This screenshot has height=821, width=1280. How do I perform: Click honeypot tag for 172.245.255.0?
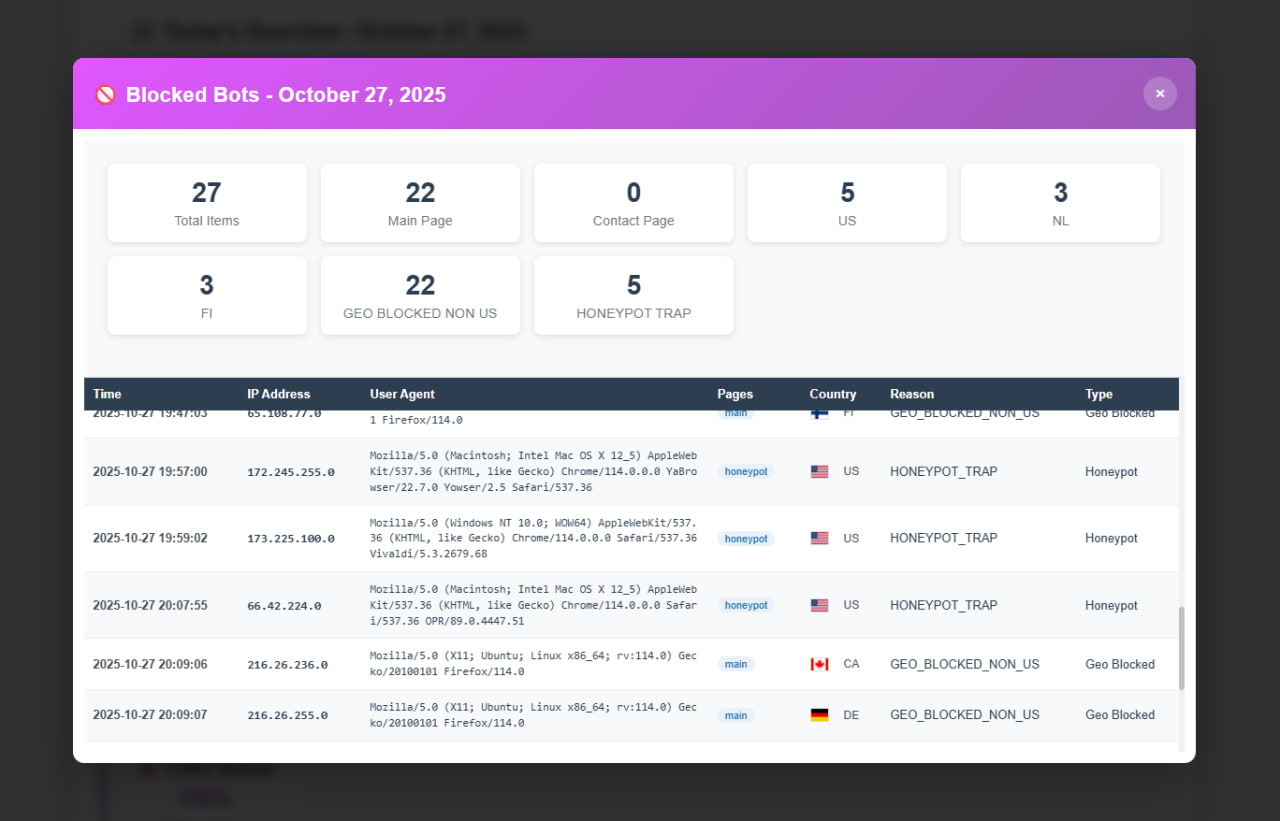coord(746,472)
